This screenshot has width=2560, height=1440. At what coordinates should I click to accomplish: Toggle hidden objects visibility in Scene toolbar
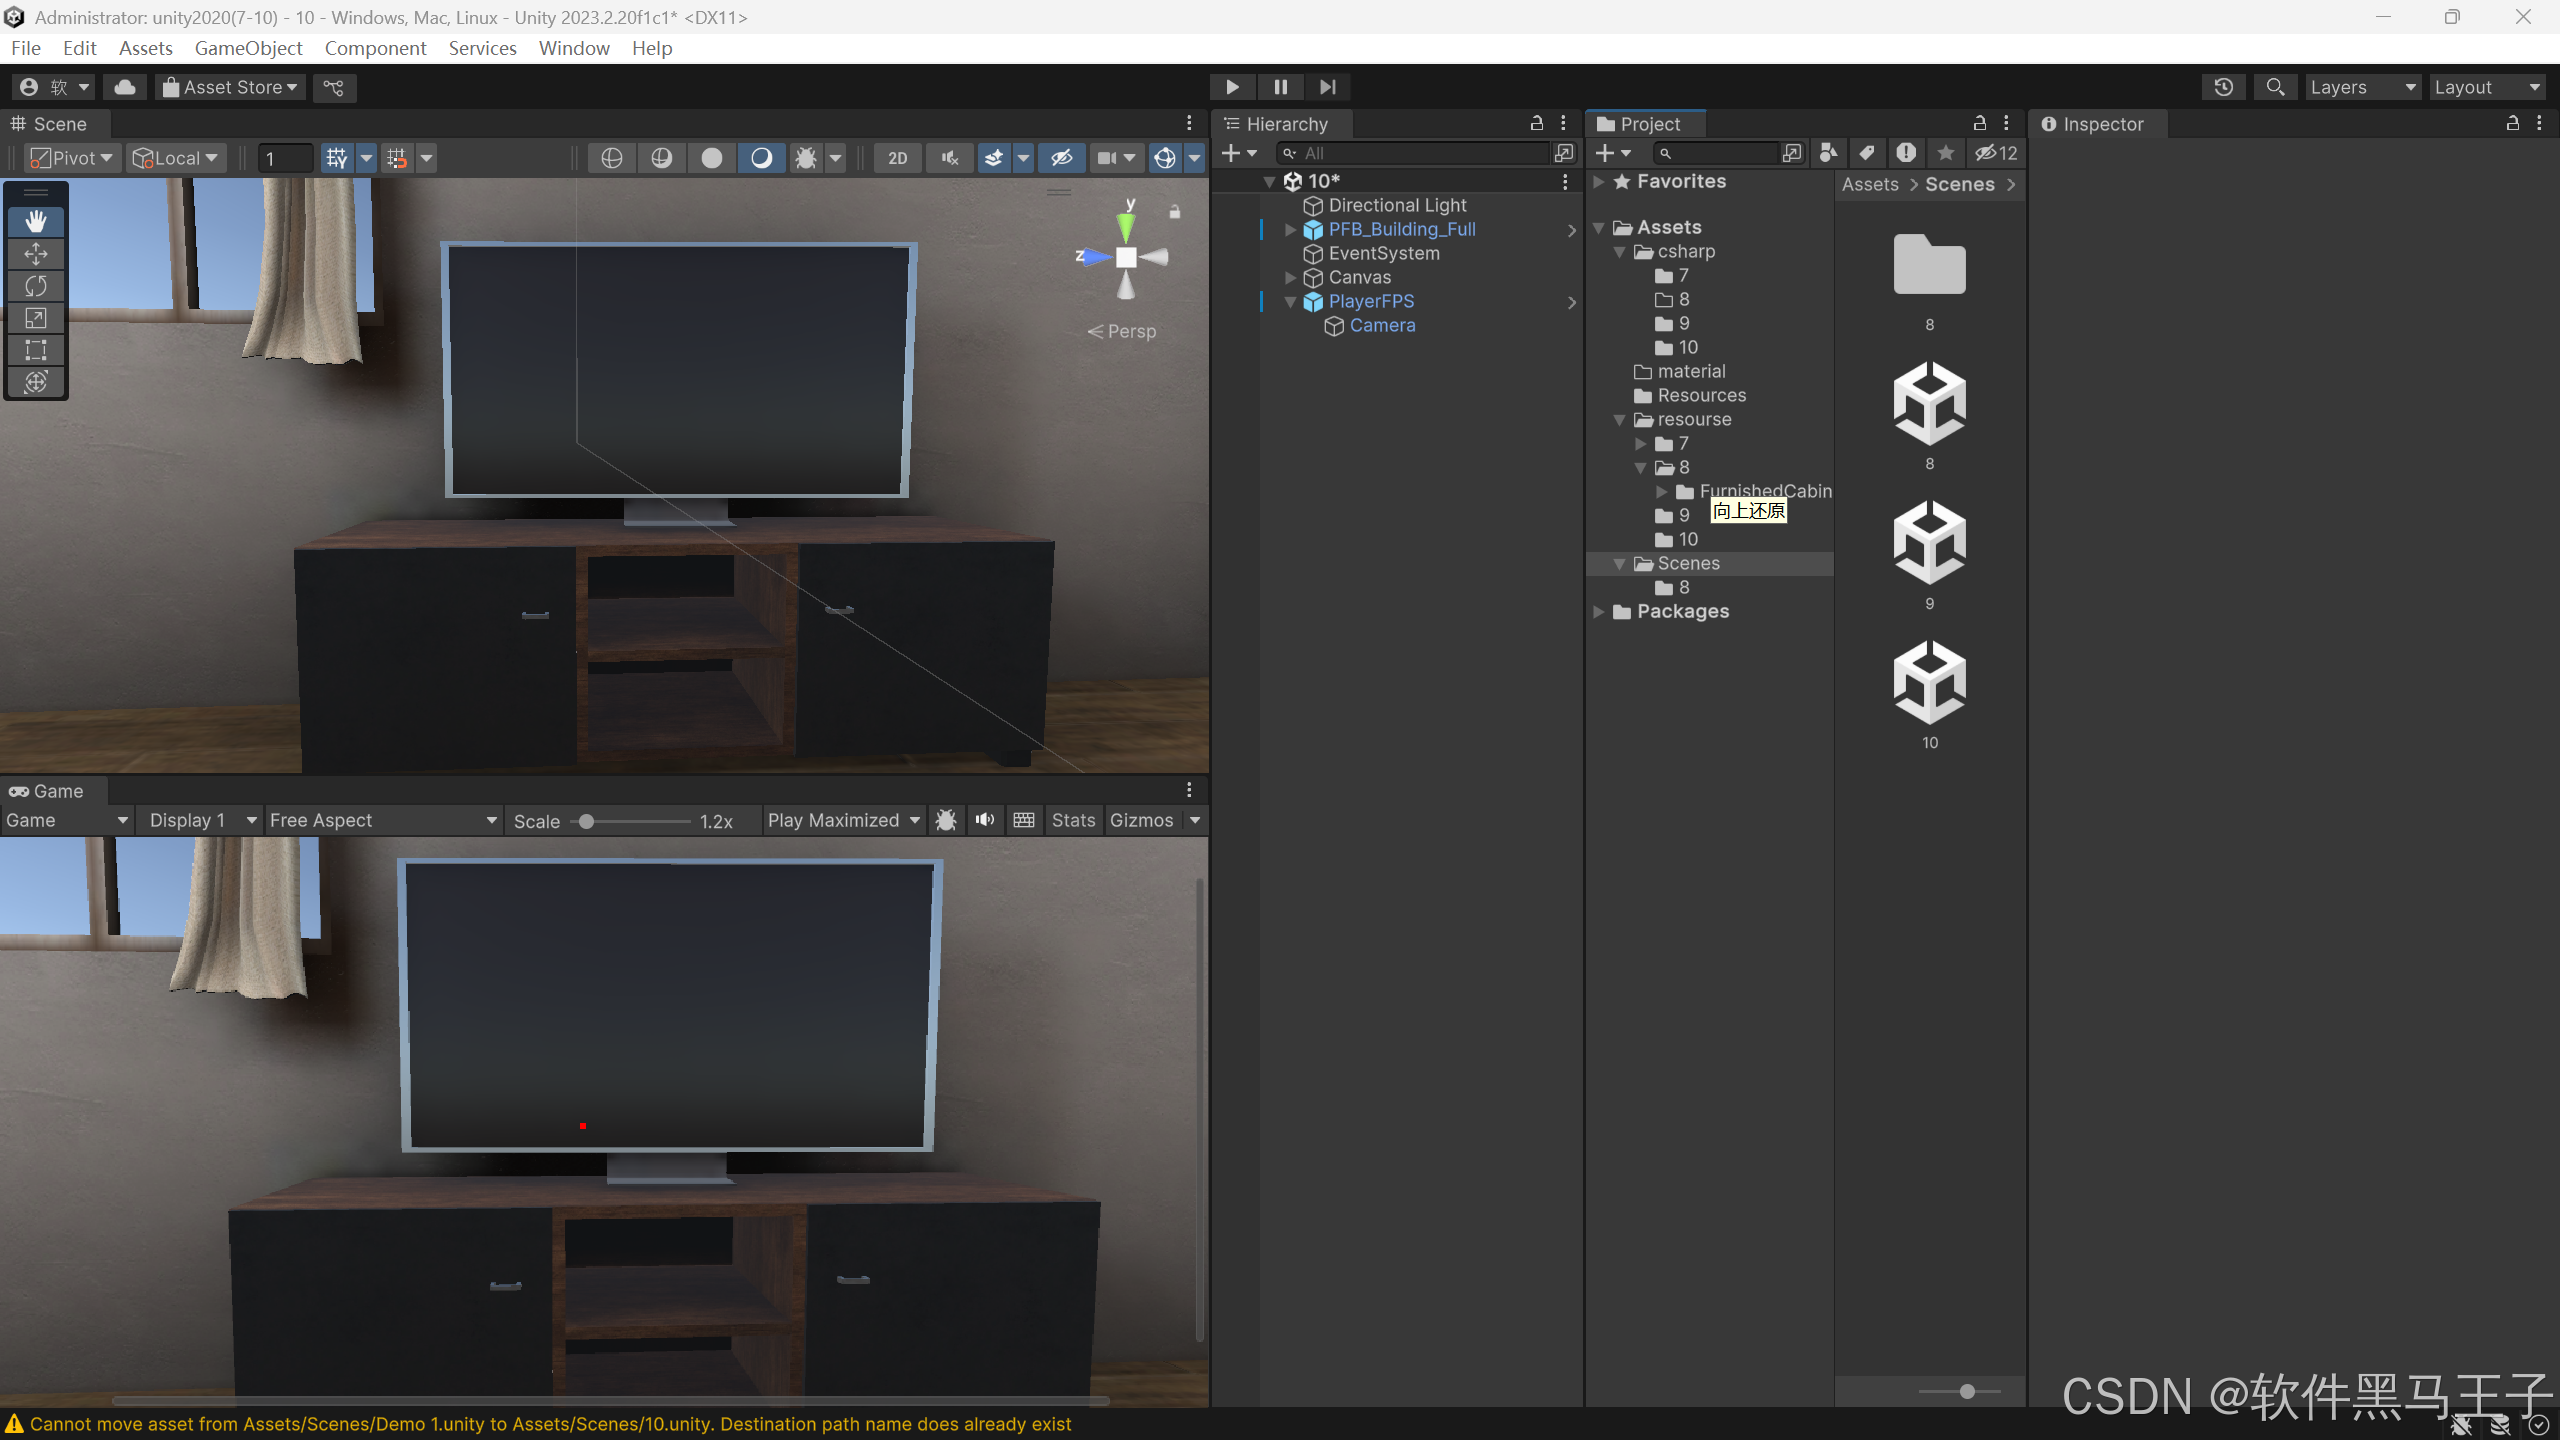[x=1061, y=158]
